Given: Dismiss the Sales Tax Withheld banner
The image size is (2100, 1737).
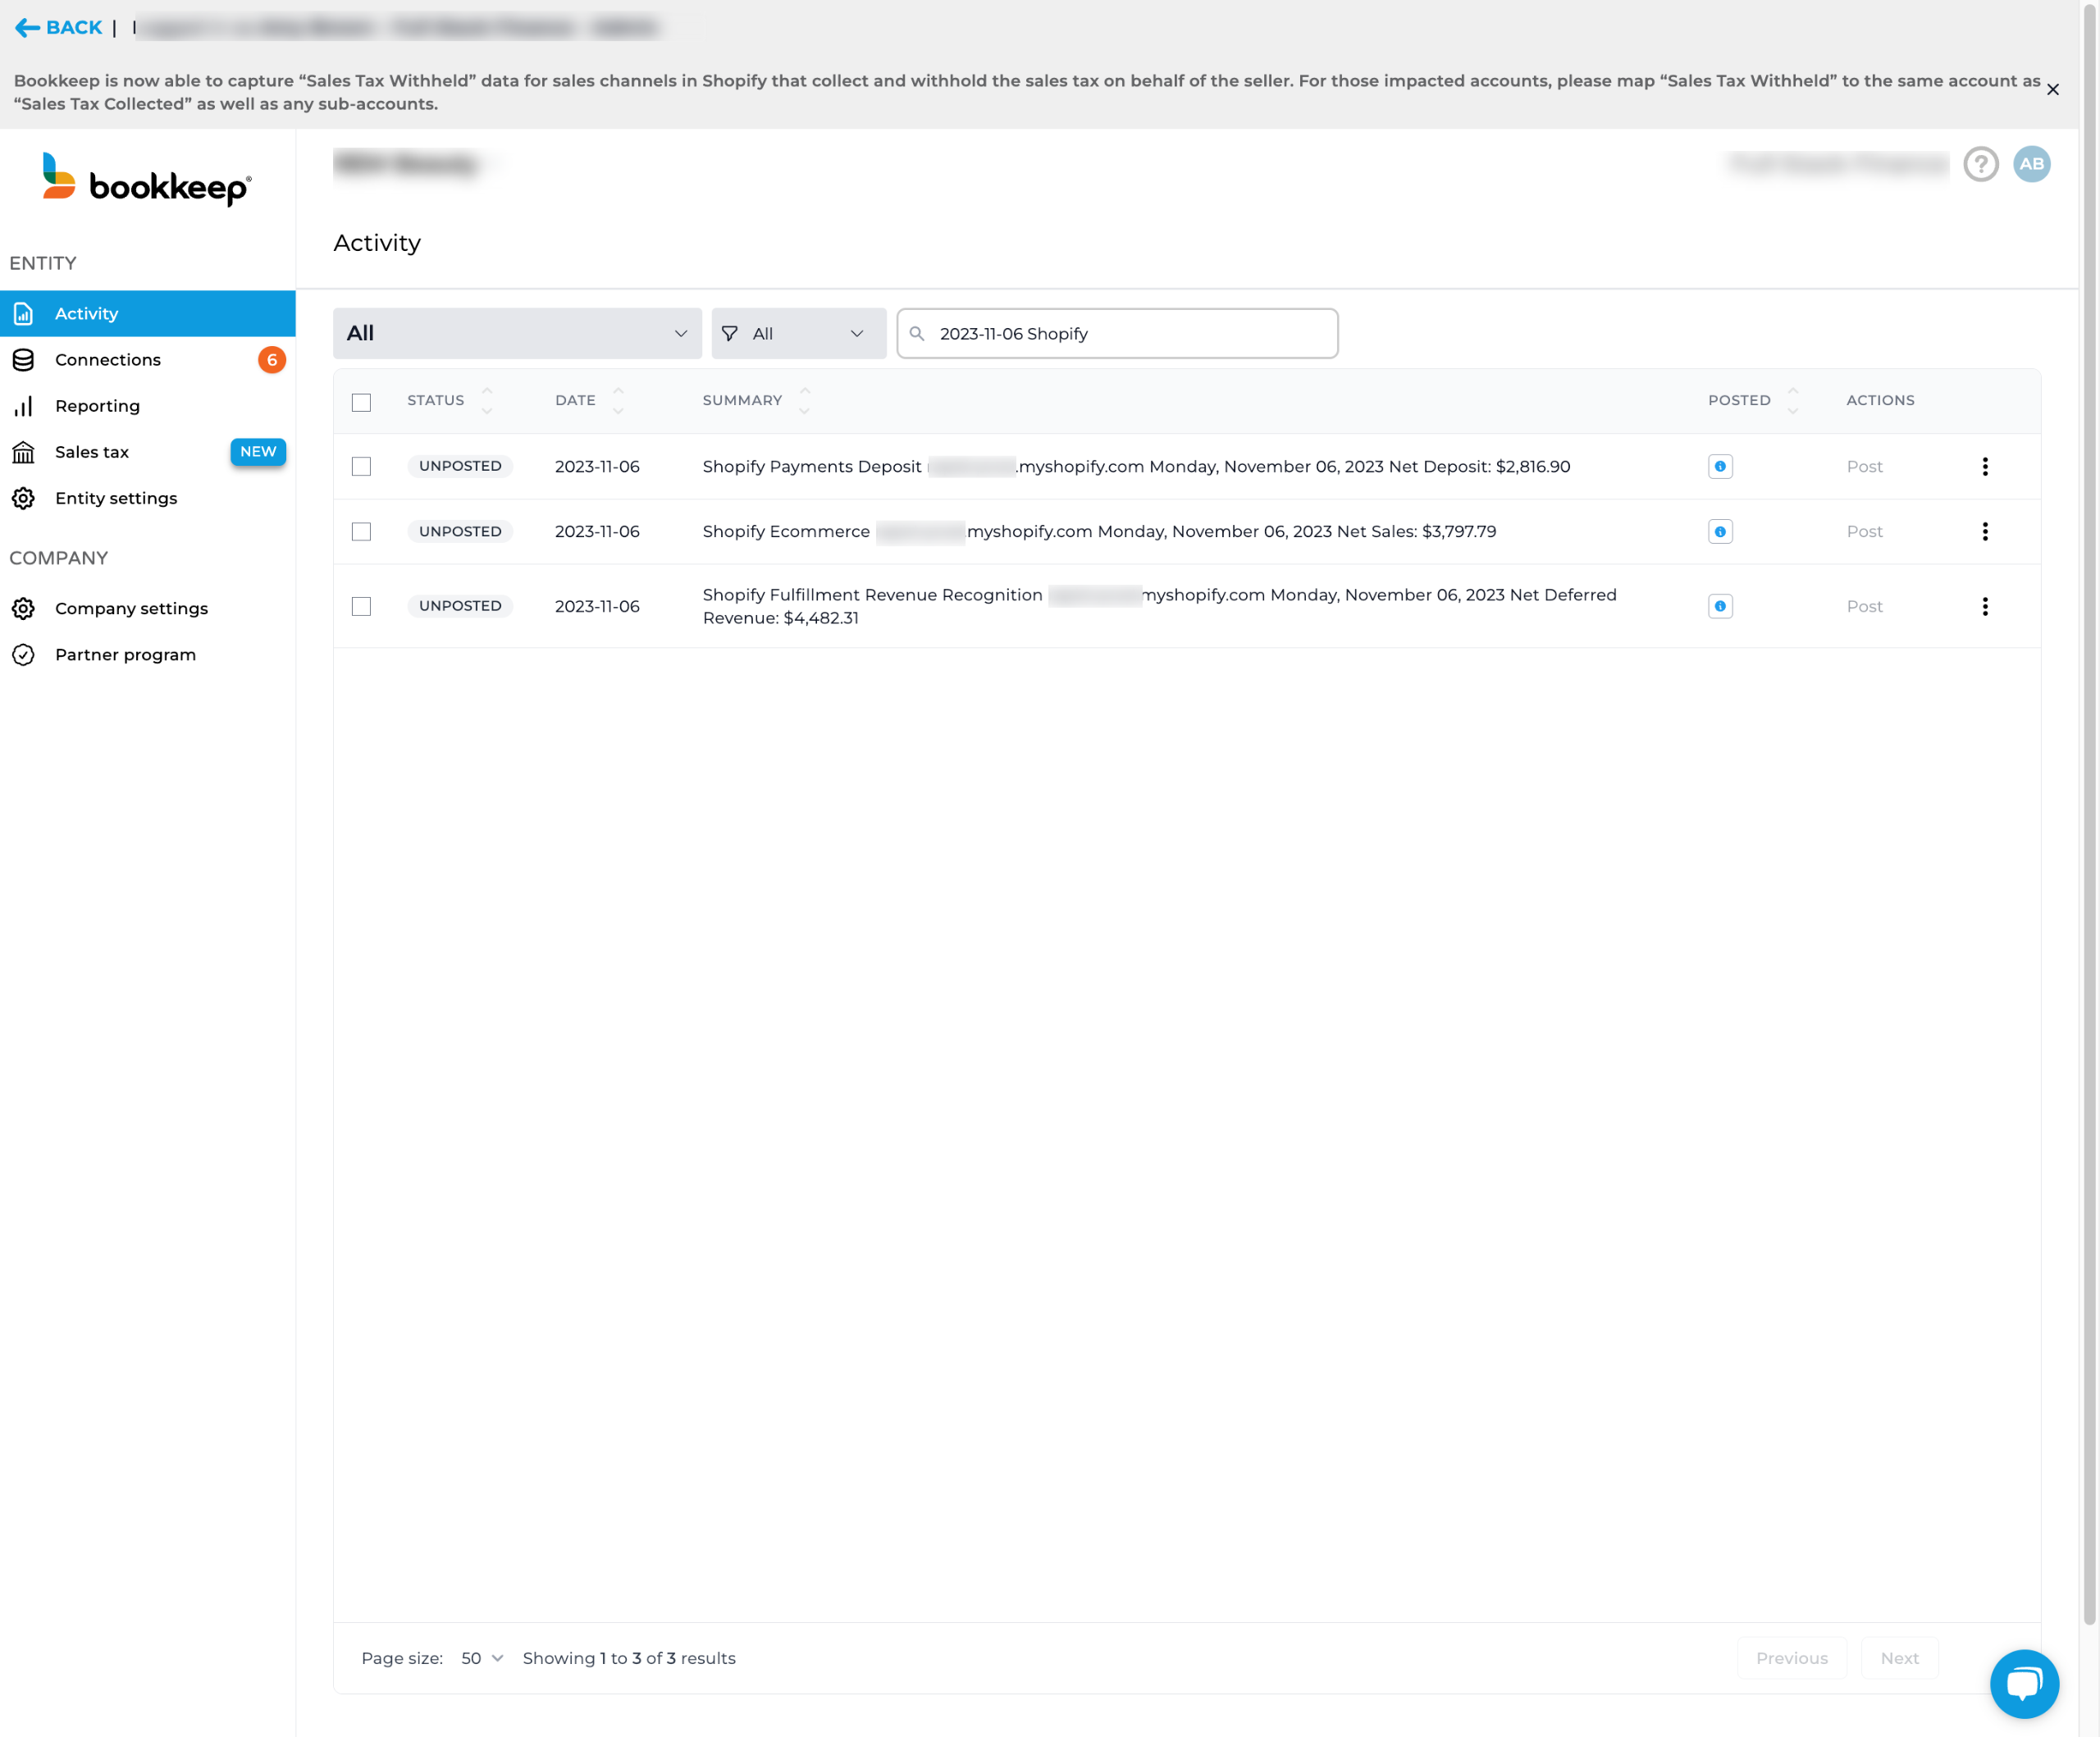Looking at the screenshot, I should pos(2052,90).
